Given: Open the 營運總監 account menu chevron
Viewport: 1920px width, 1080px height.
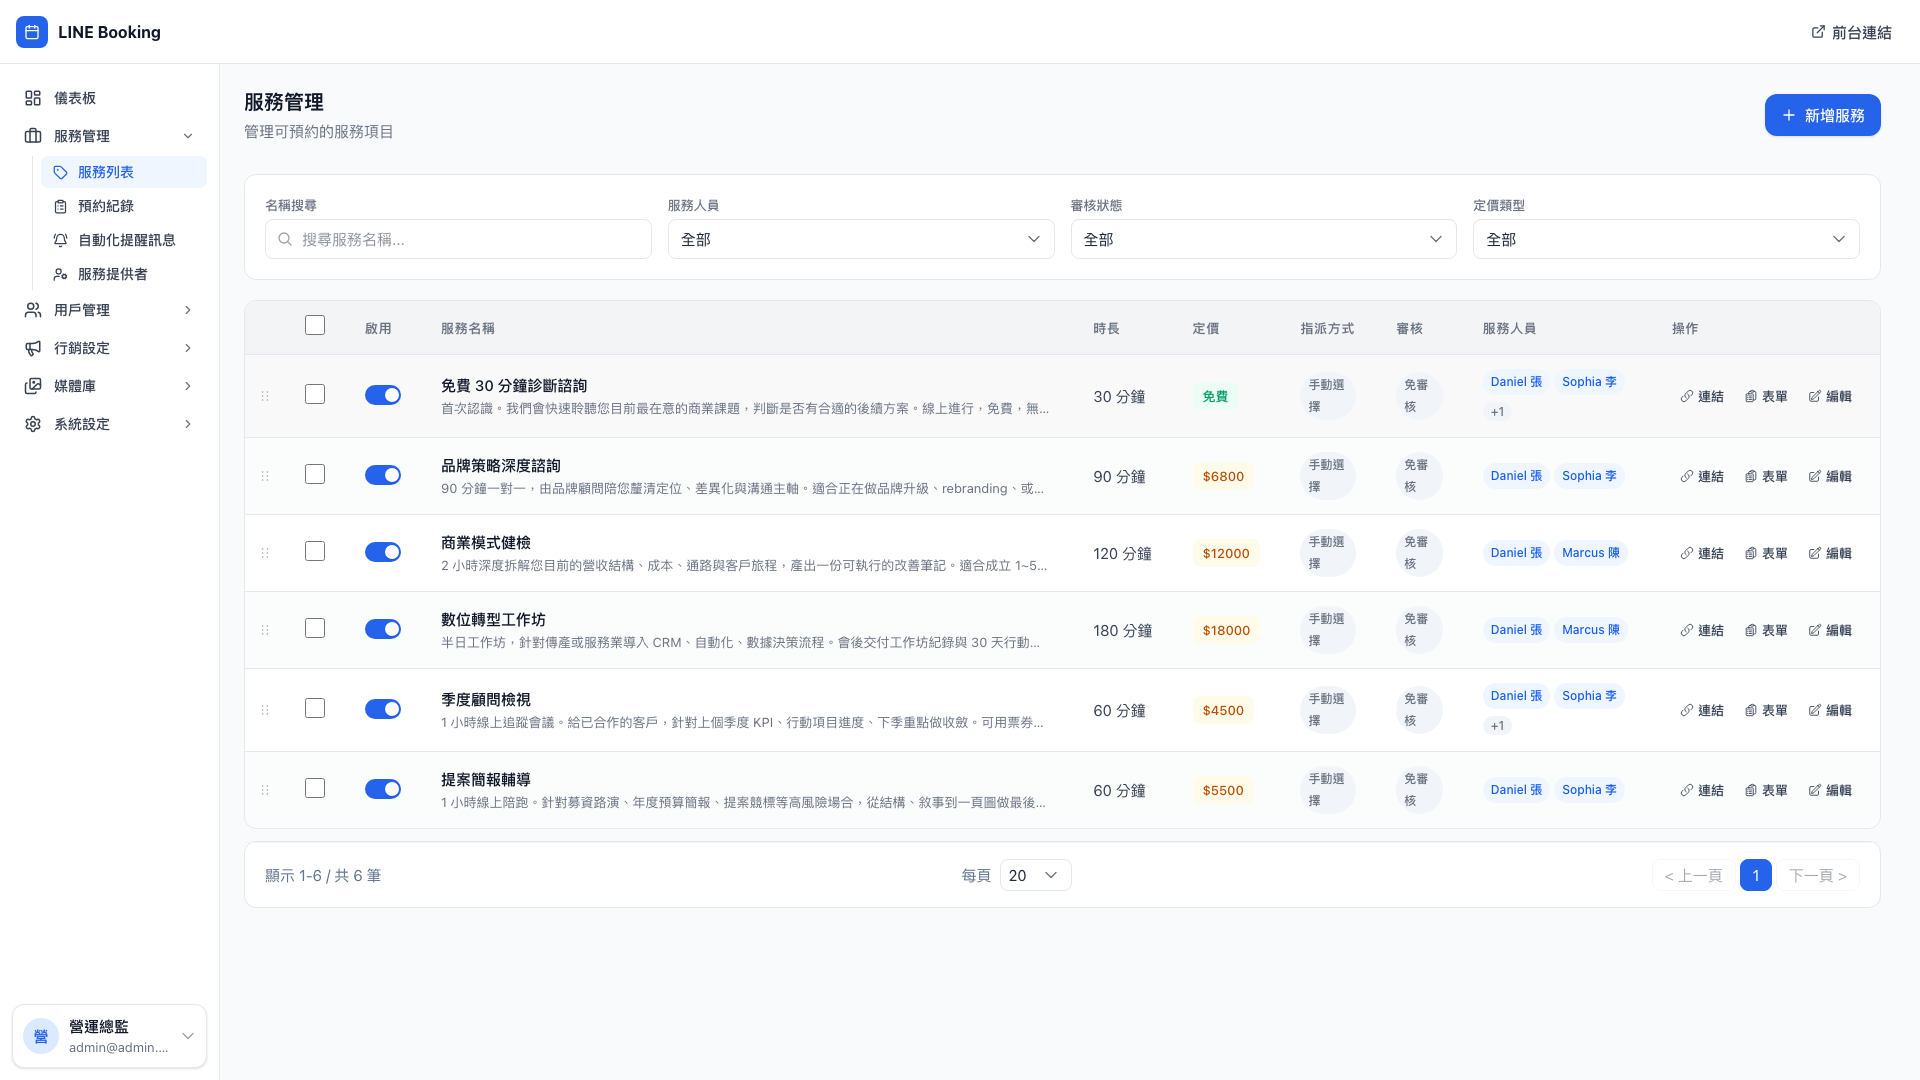Looking at the screenshot, I should (x=188, y=1036).
